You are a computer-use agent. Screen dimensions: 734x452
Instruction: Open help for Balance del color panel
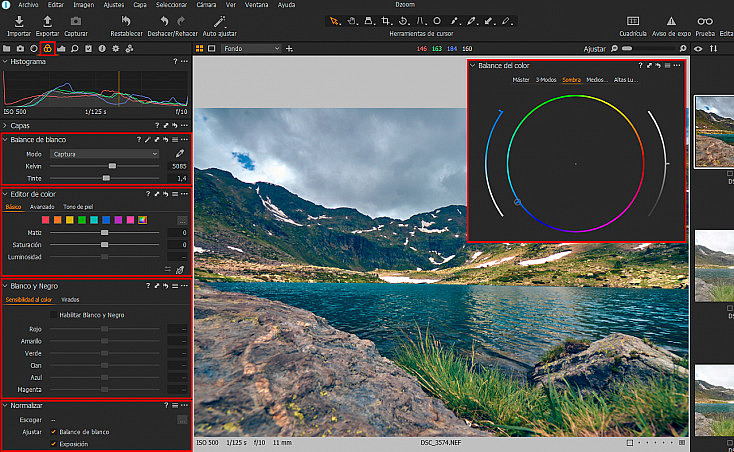click(x=640, y=66)
